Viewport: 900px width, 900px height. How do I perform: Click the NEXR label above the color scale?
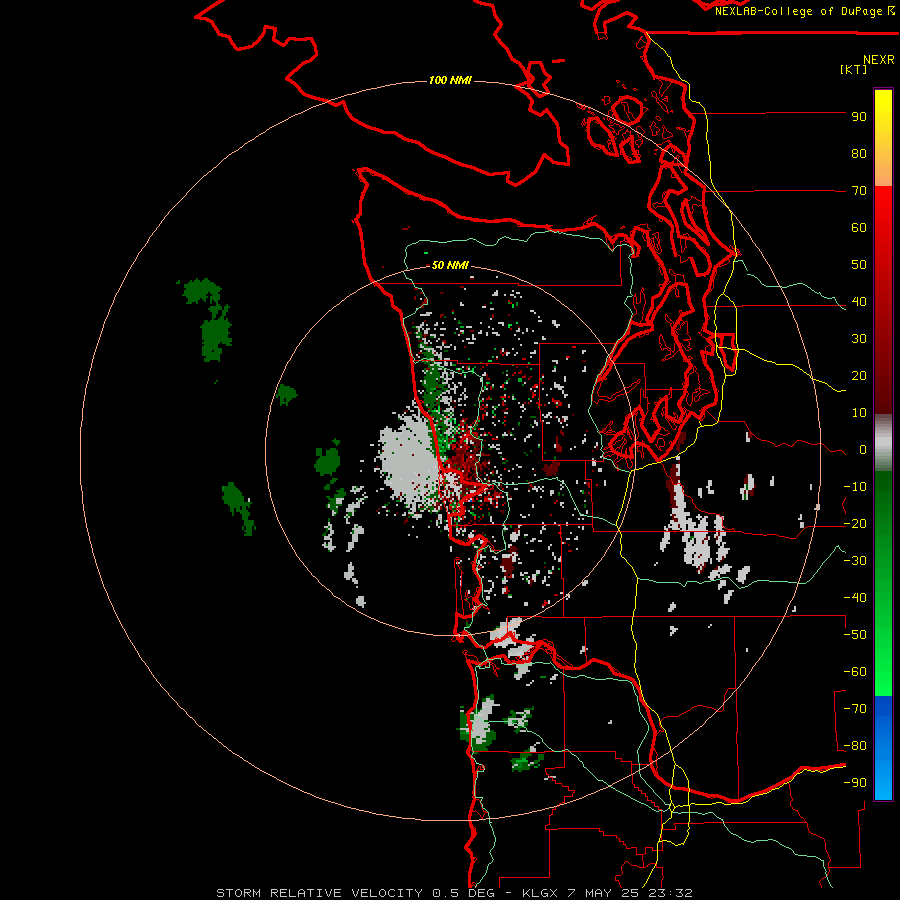pyautogui.click(x=879, y=60)
